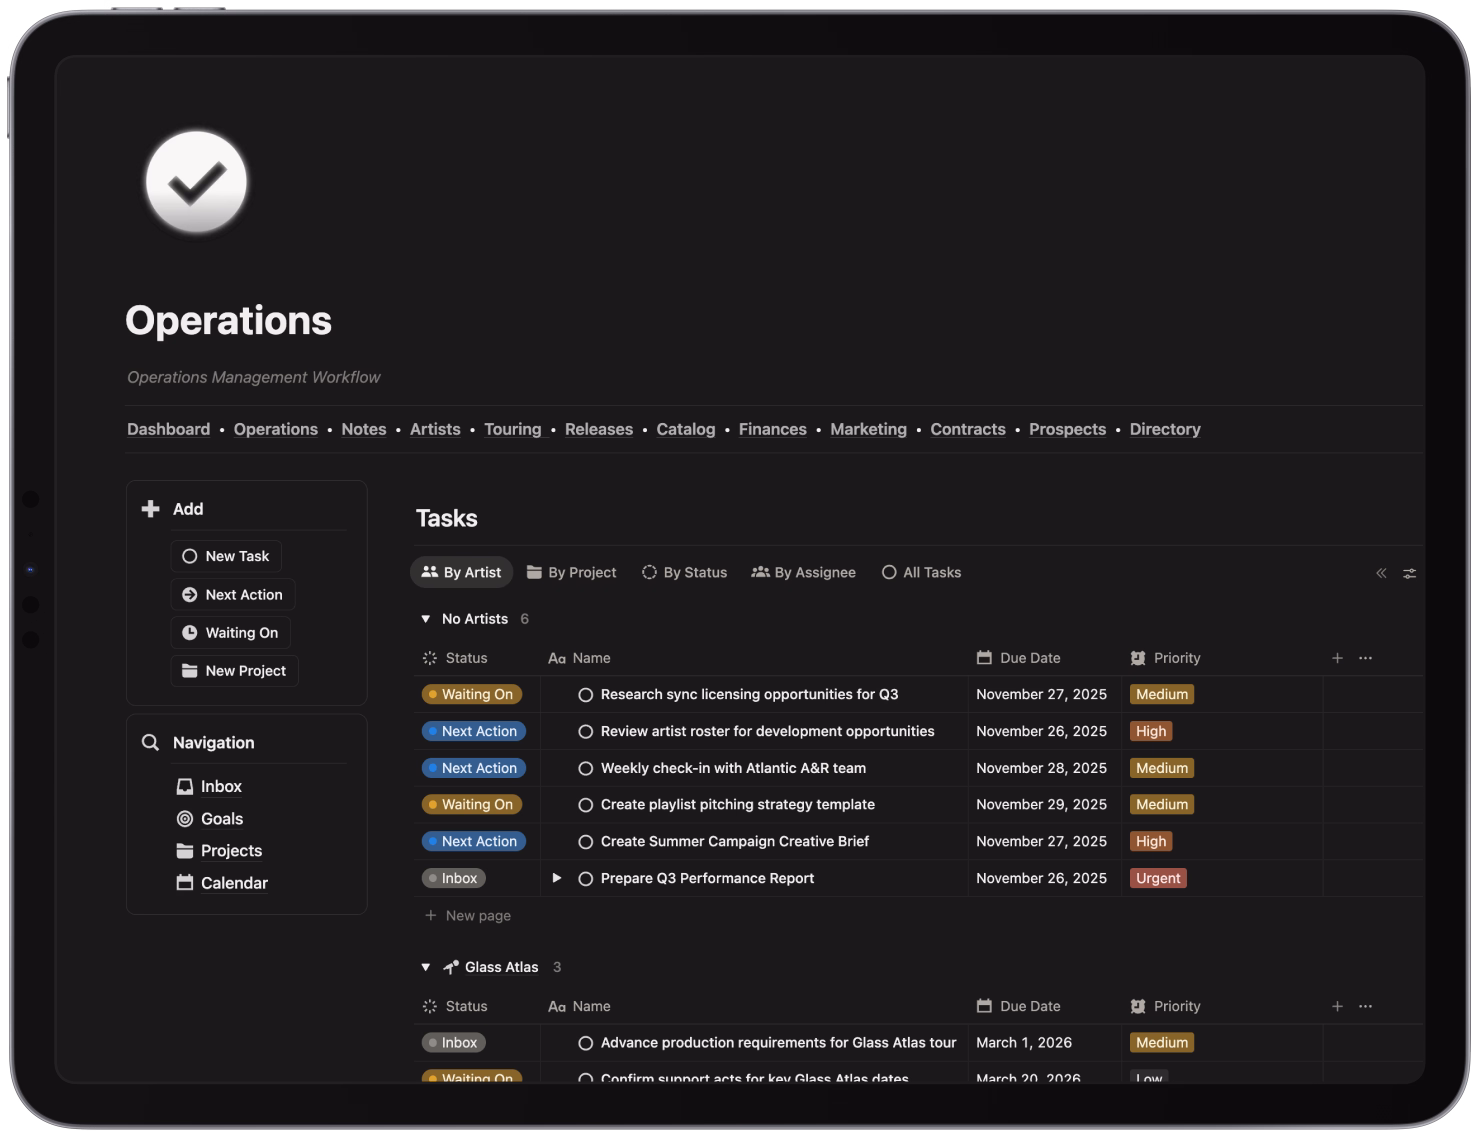The image size is (1480, 1140).
Task: Click the plus icon beside Add
Action: click(x=151, y=509)
